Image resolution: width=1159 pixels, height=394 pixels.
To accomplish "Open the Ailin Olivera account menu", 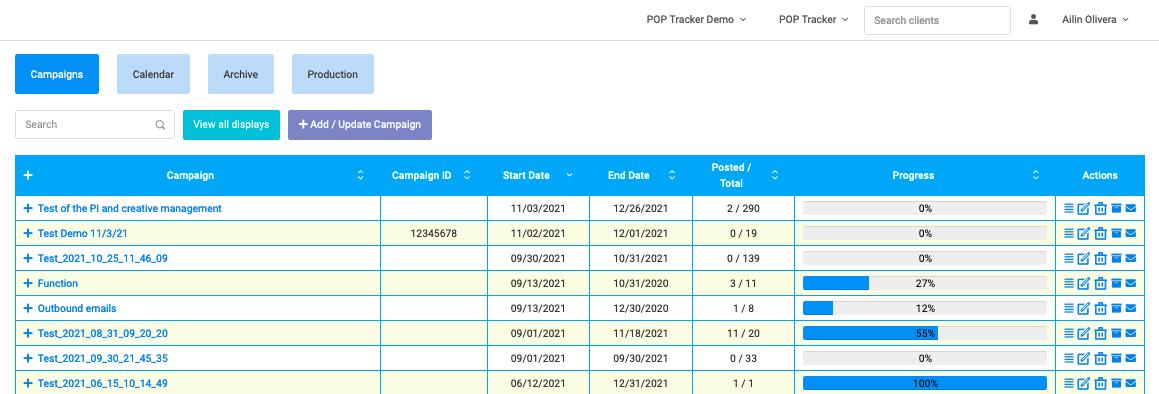I will coord(1095,20).
